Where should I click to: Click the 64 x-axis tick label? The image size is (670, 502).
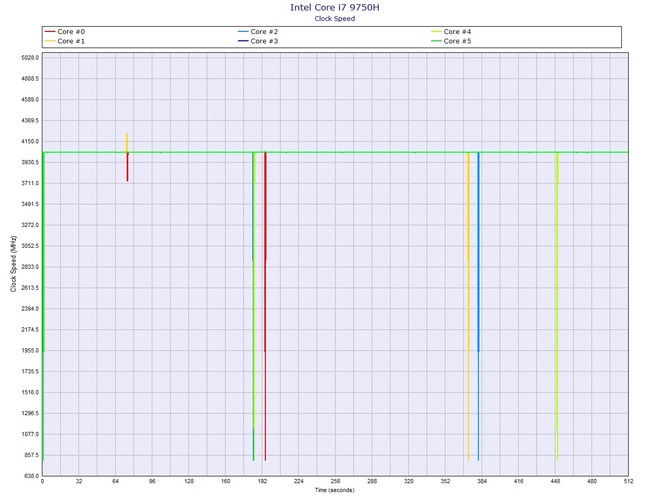(115, 481)
